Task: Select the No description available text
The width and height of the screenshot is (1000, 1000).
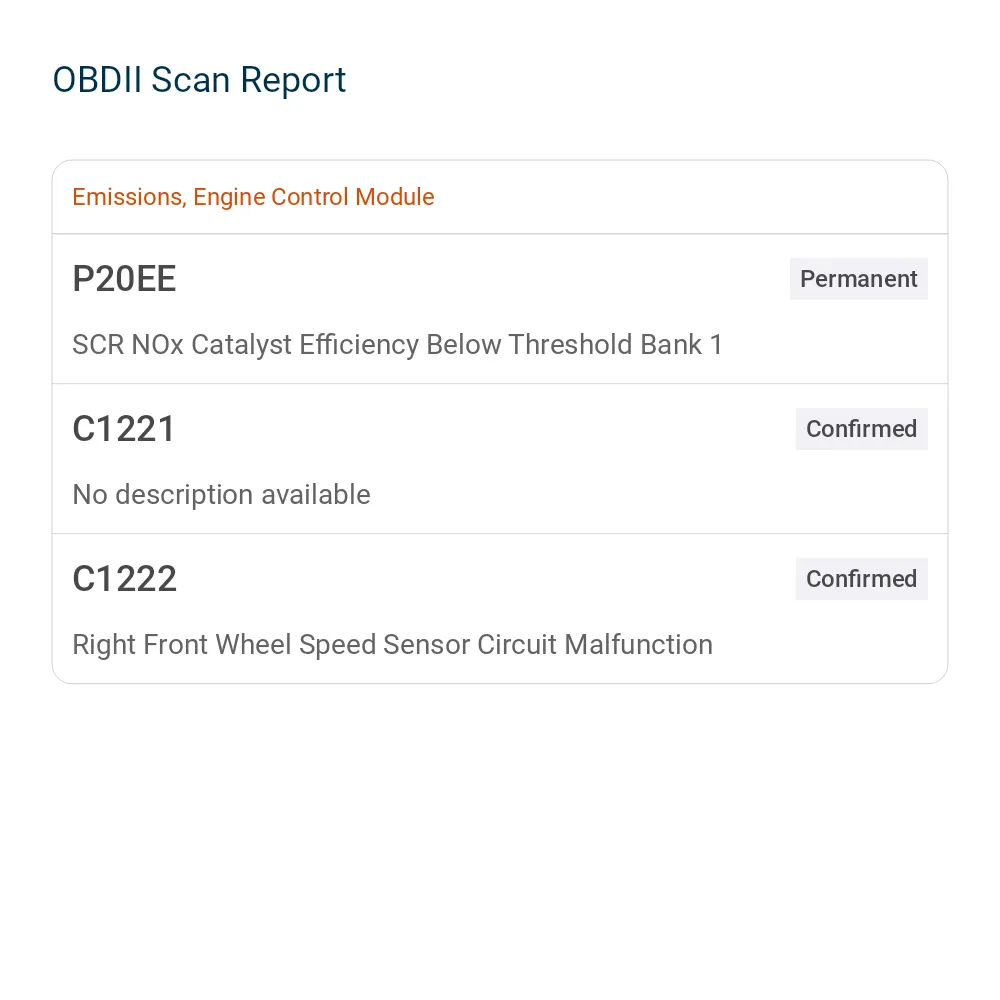Action: point(221,494)
